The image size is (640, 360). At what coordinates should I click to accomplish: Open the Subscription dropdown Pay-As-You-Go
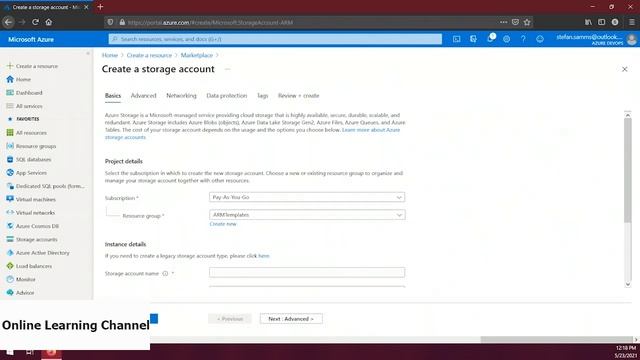307,197
